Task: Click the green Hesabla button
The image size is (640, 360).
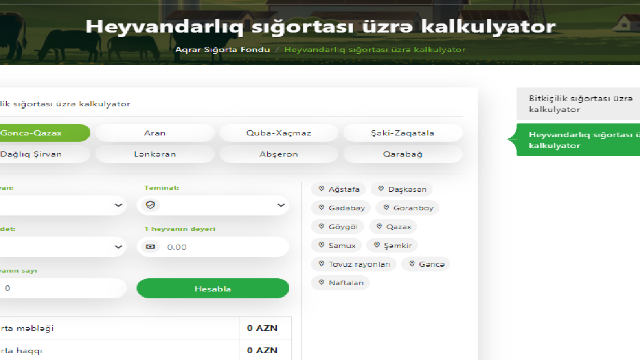Action: [213, 288]
